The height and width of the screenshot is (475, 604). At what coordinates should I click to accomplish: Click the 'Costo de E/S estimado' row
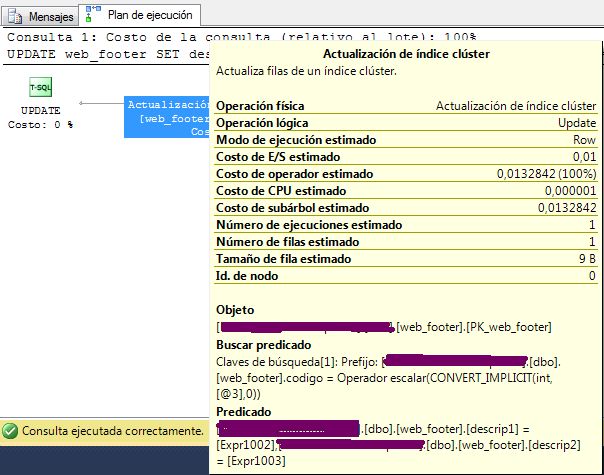tap(406, 156)
